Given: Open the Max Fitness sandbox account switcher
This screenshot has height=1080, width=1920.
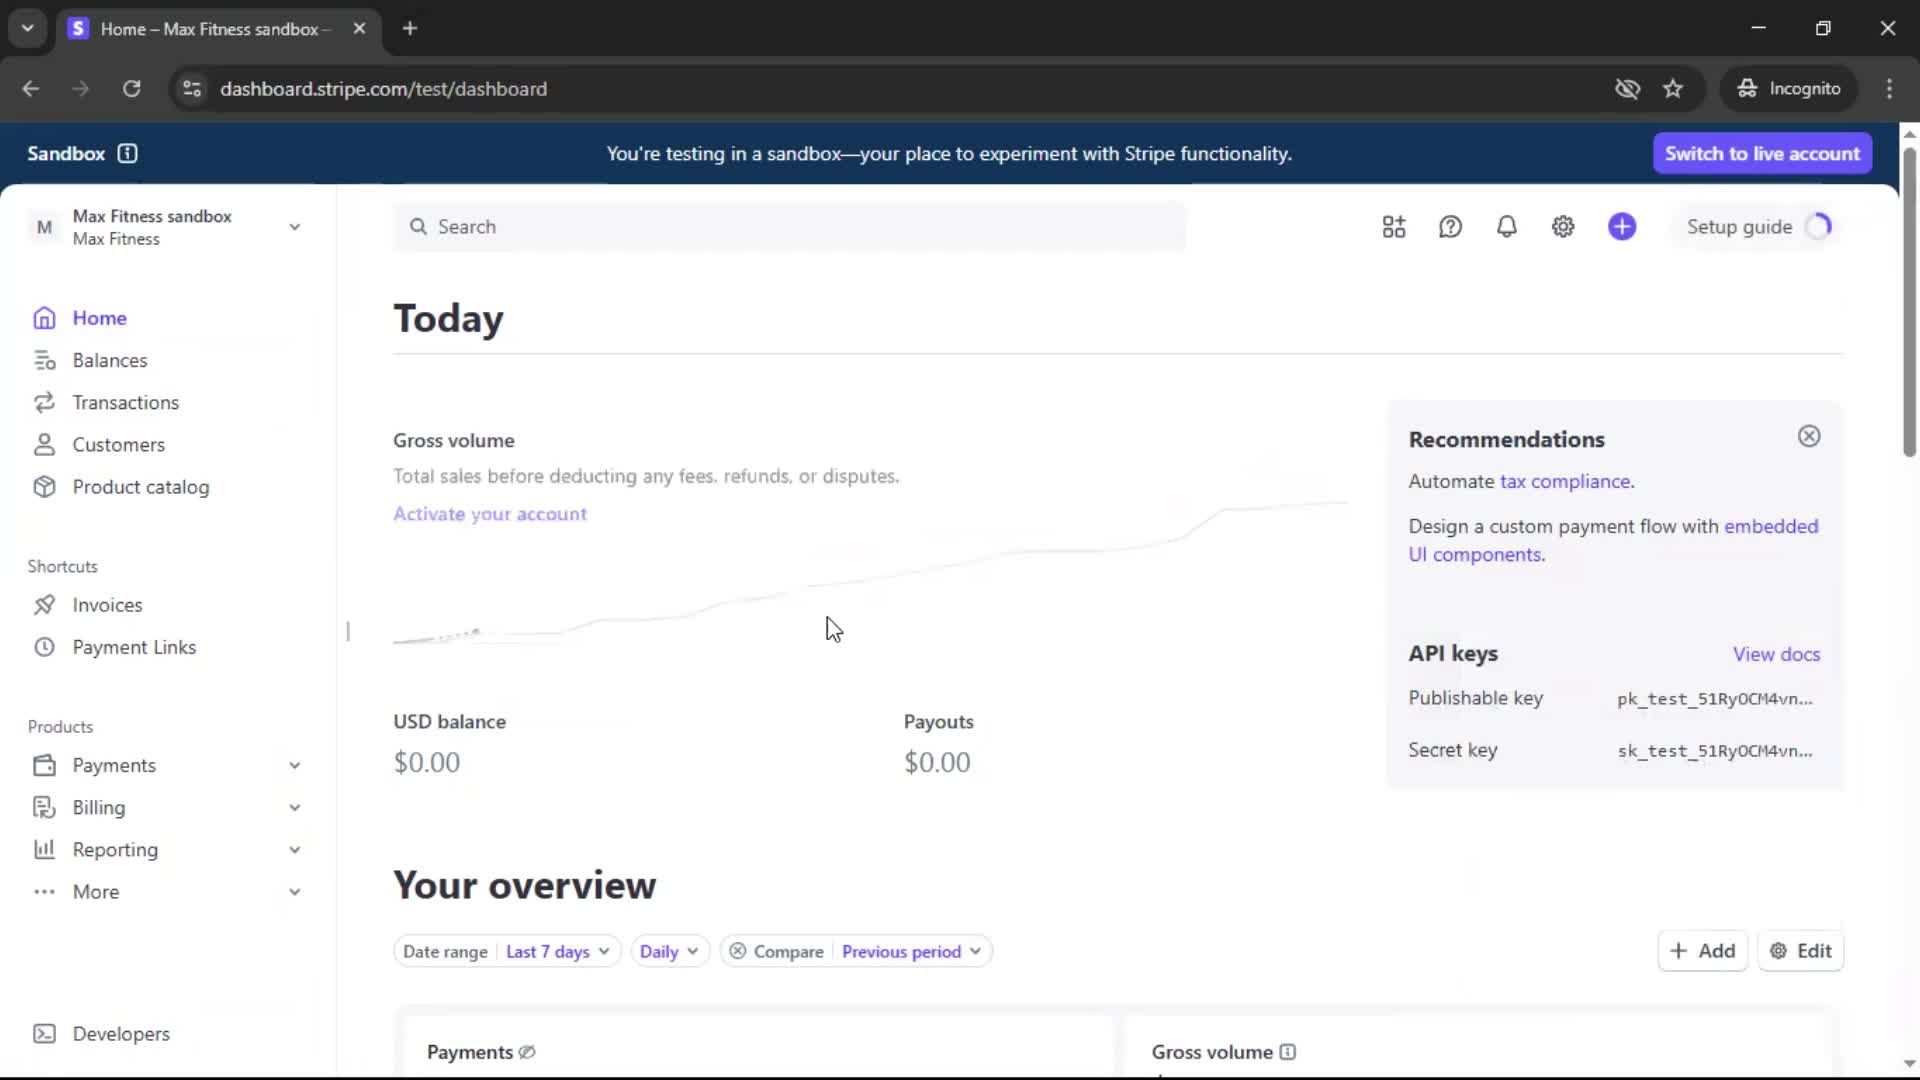Looking at the screenshot, I should point(166,227).
